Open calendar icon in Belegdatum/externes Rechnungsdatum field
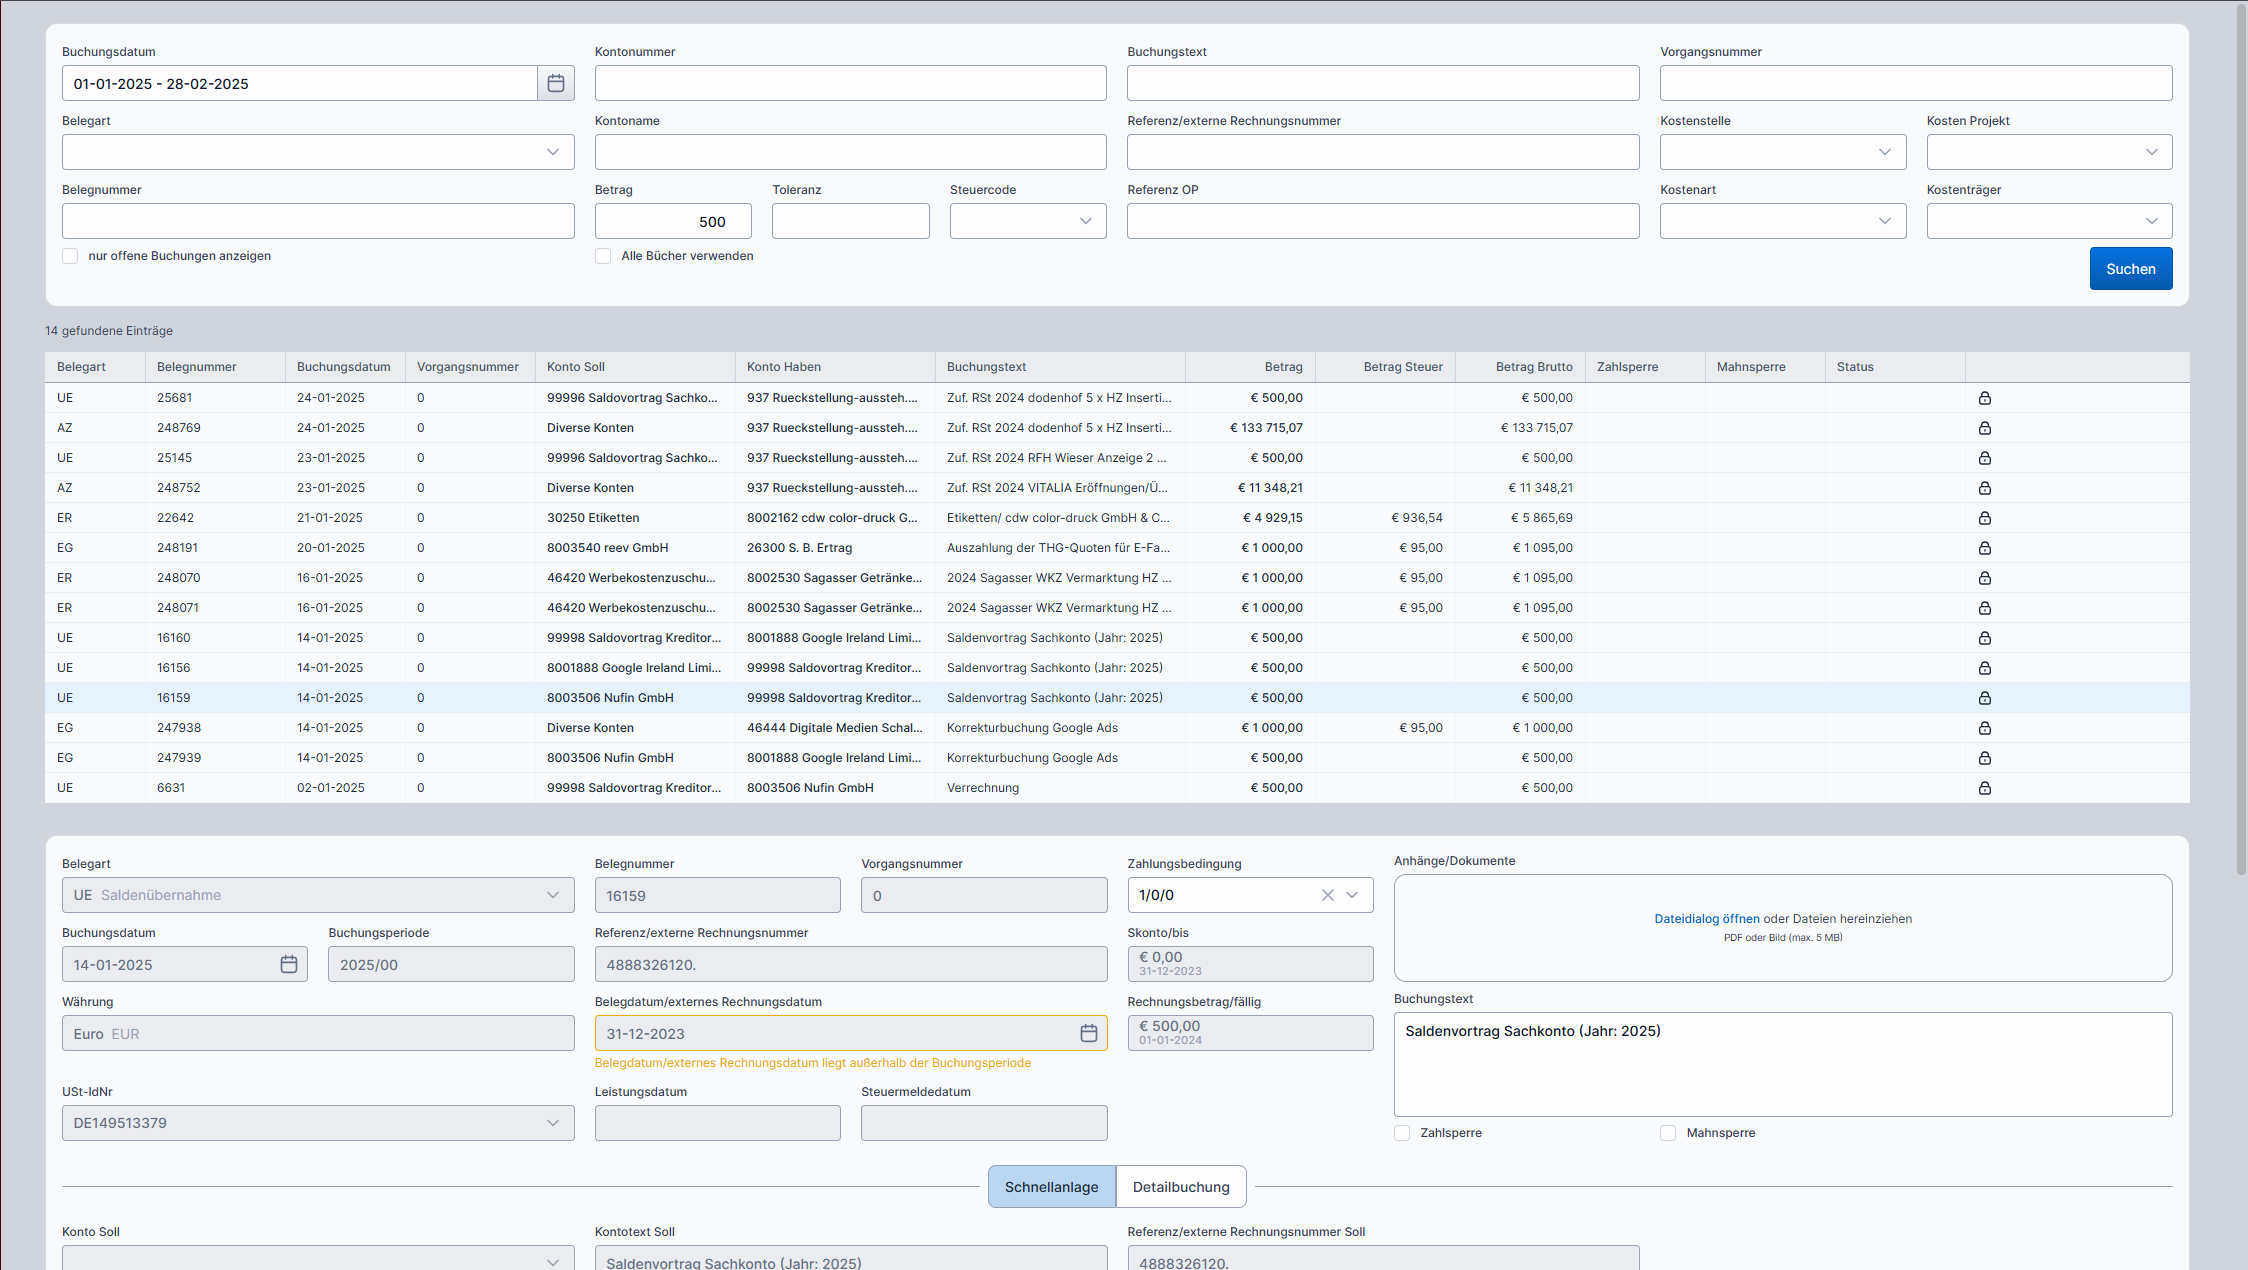 tap(1089, 1033)
